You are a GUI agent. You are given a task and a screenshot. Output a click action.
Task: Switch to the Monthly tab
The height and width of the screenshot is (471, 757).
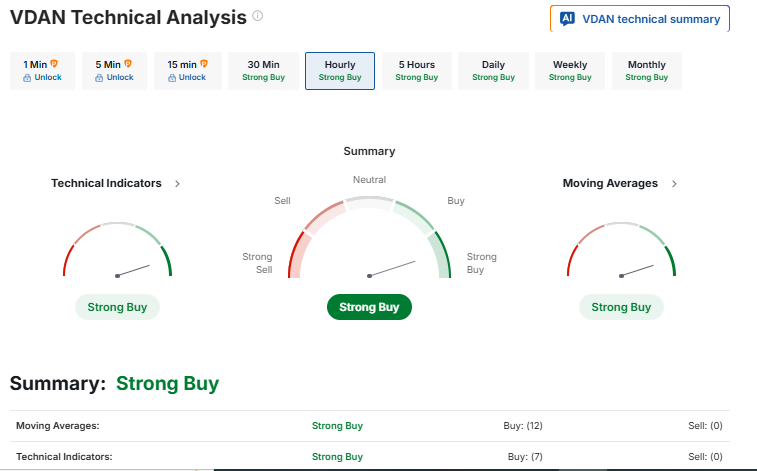click(647, 71)
